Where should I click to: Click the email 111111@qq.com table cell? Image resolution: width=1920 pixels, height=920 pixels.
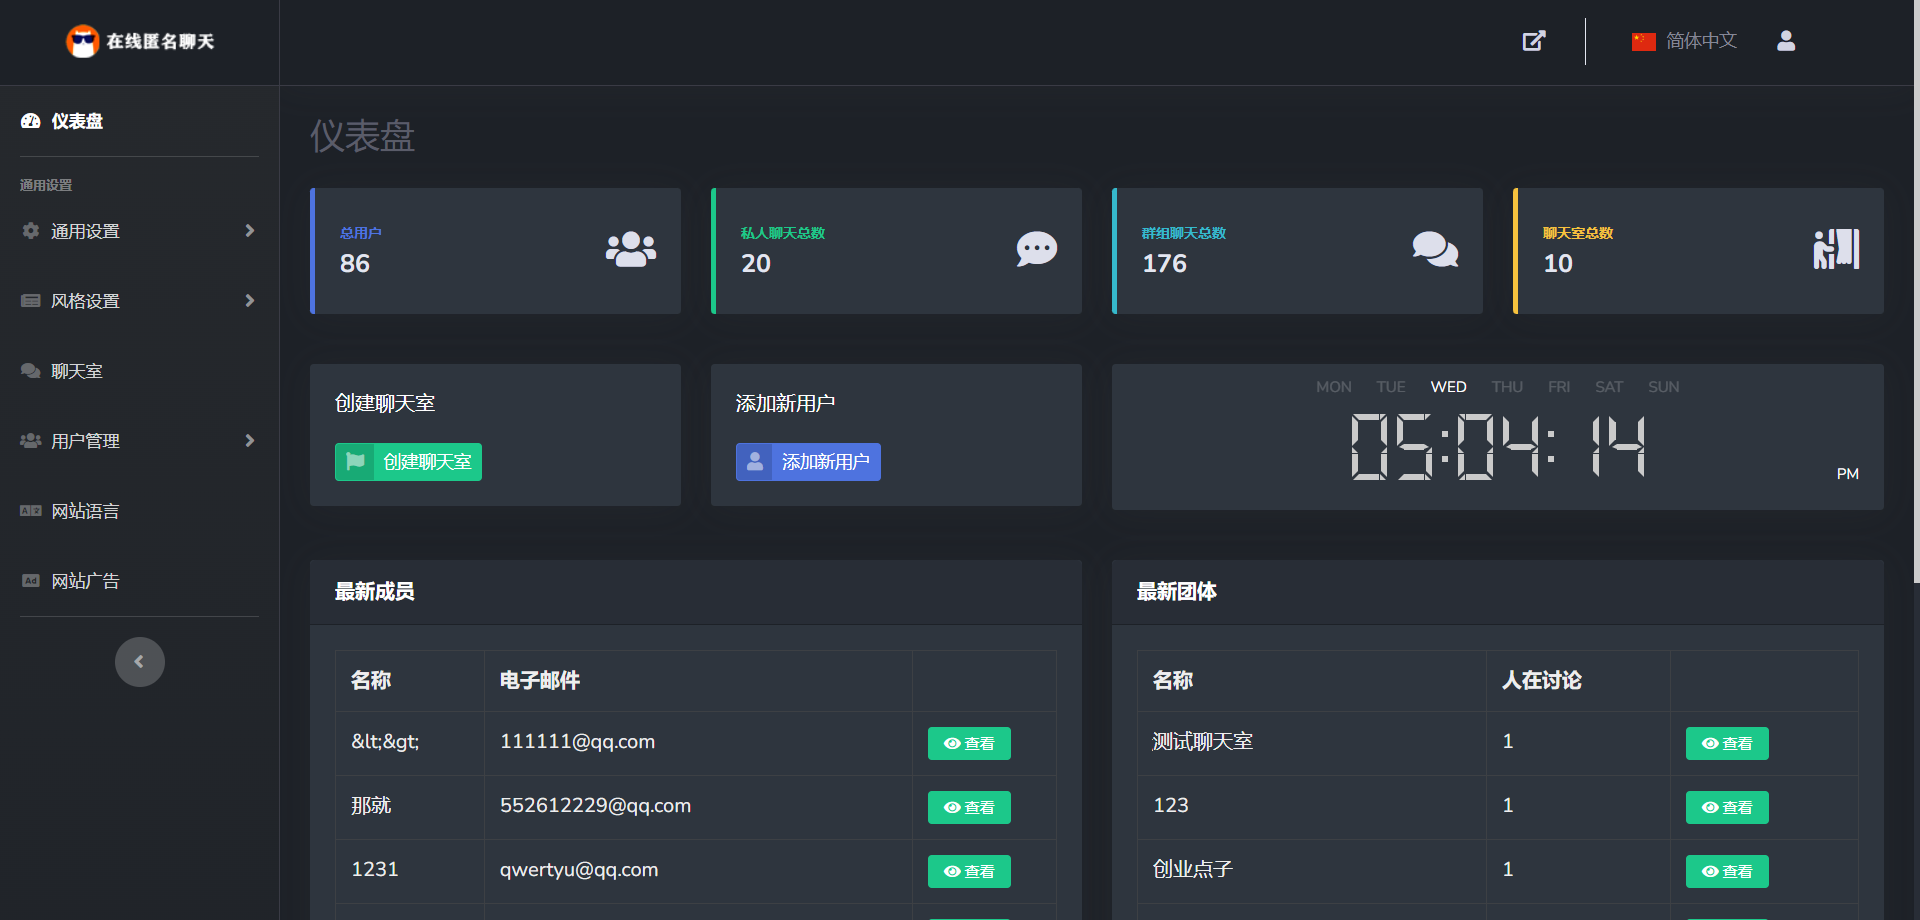(577, 742)
